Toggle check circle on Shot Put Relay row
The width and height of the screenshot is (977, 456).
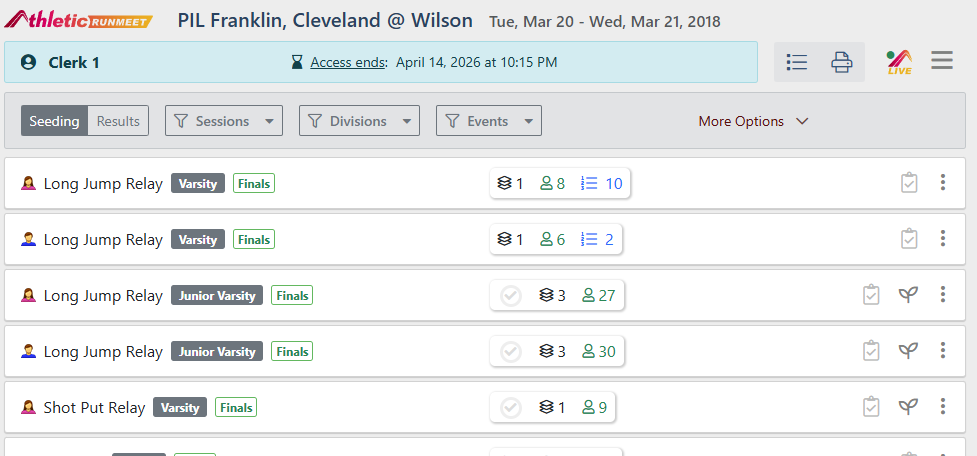511,407
